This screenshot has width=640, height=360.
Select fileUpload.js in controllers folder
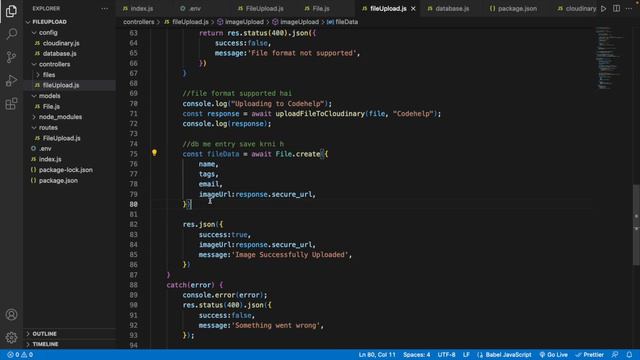pos(61,85)
